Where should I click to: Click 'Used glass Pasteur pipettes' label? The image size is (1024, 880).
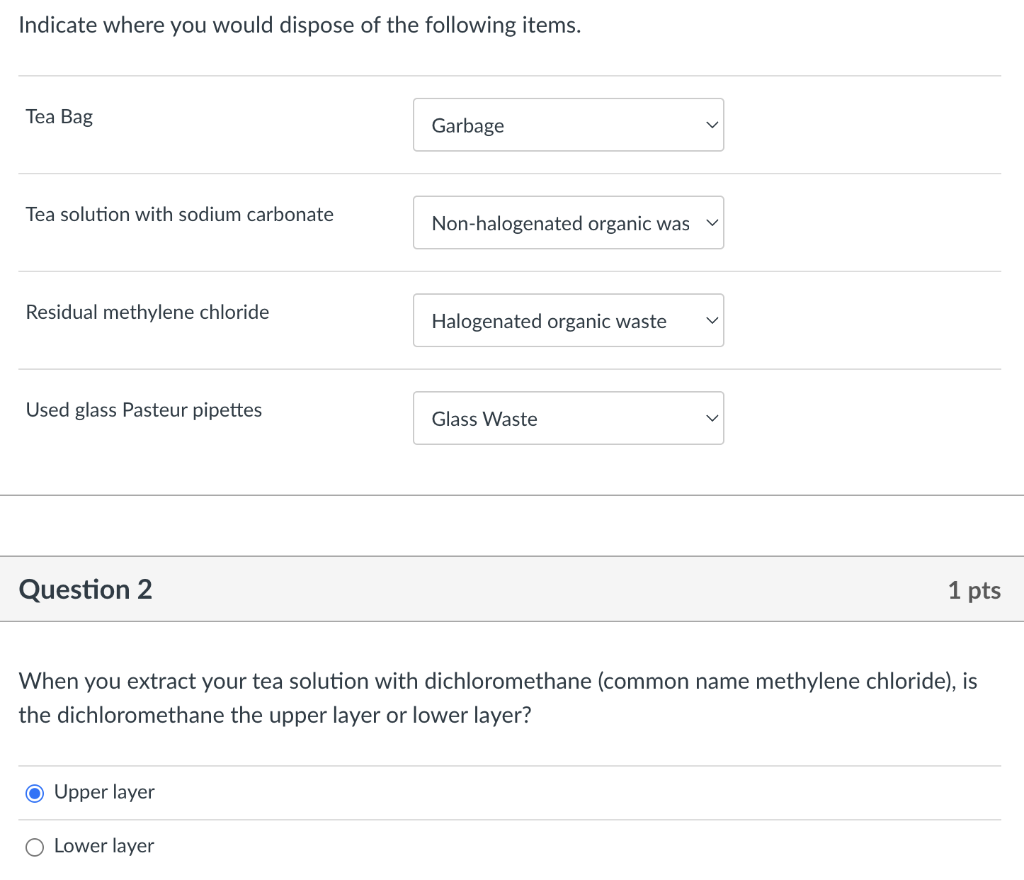pyautogui.click(x=144, y=410)
